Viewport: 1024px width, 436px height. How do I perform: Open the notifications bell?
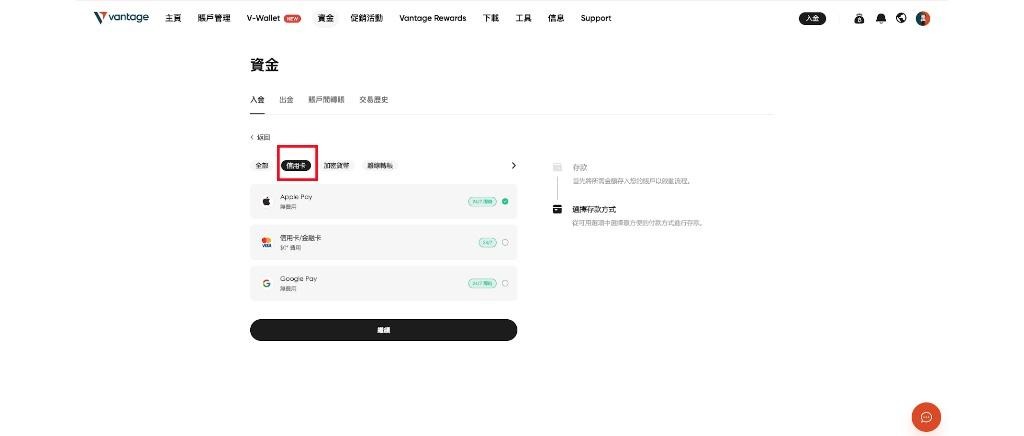(x=881, y=18)
